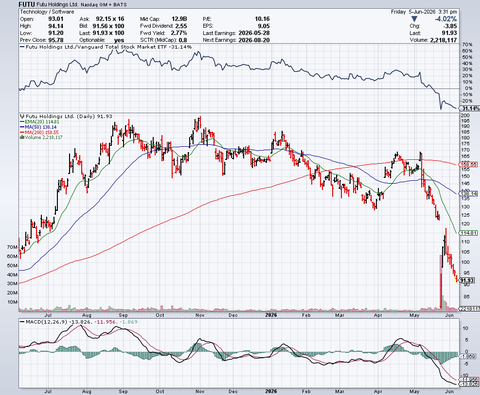Click the Mkt Cap value 12.9B
The width and height of the screenshot is (480, 395).
pyautogui.click(x=179, y=19)
